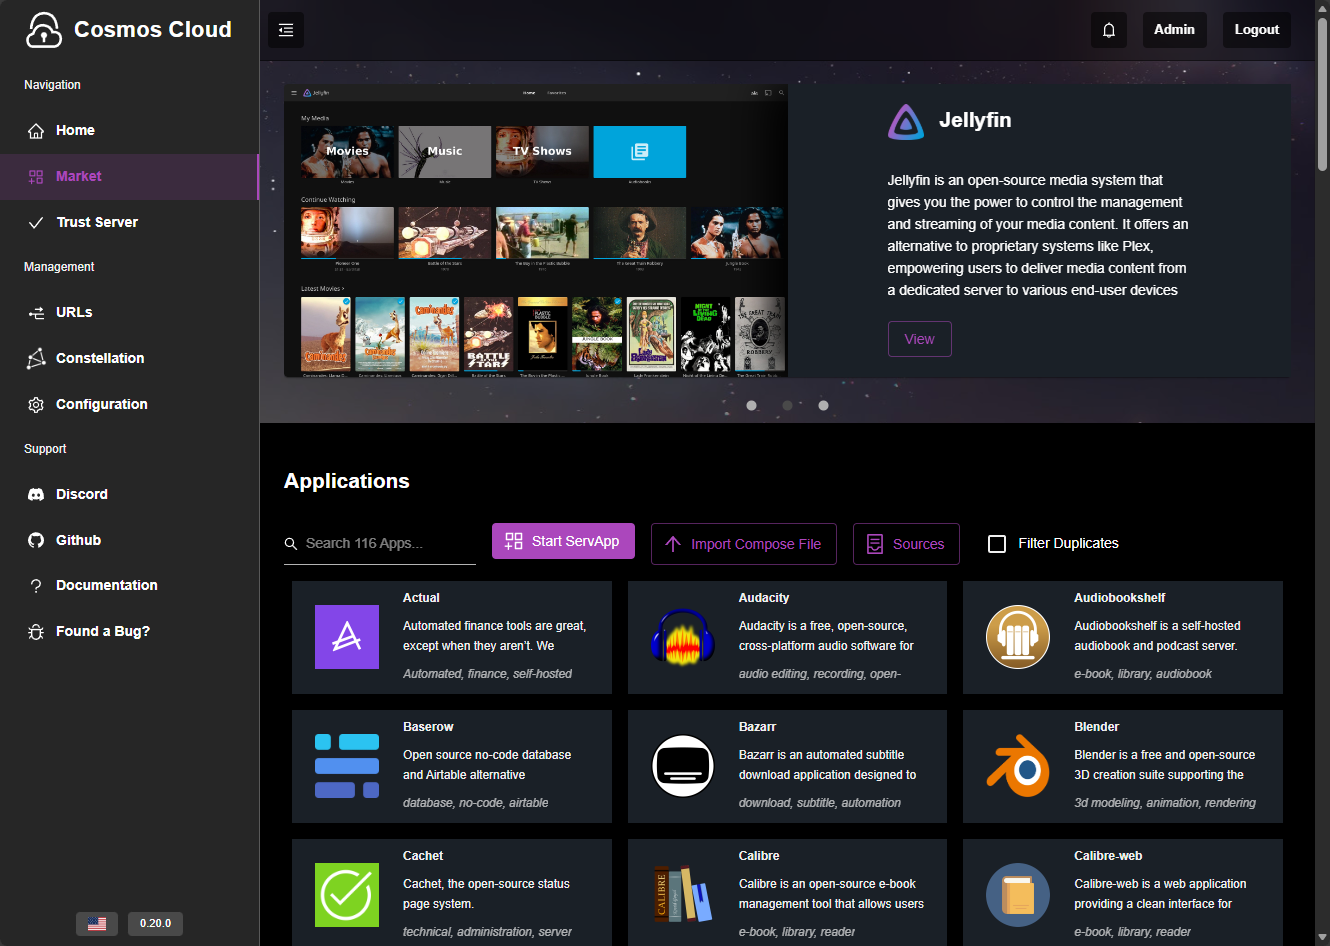Click the View button for Jellyfin
This screenshot has height=946, width=1330.
920,339
